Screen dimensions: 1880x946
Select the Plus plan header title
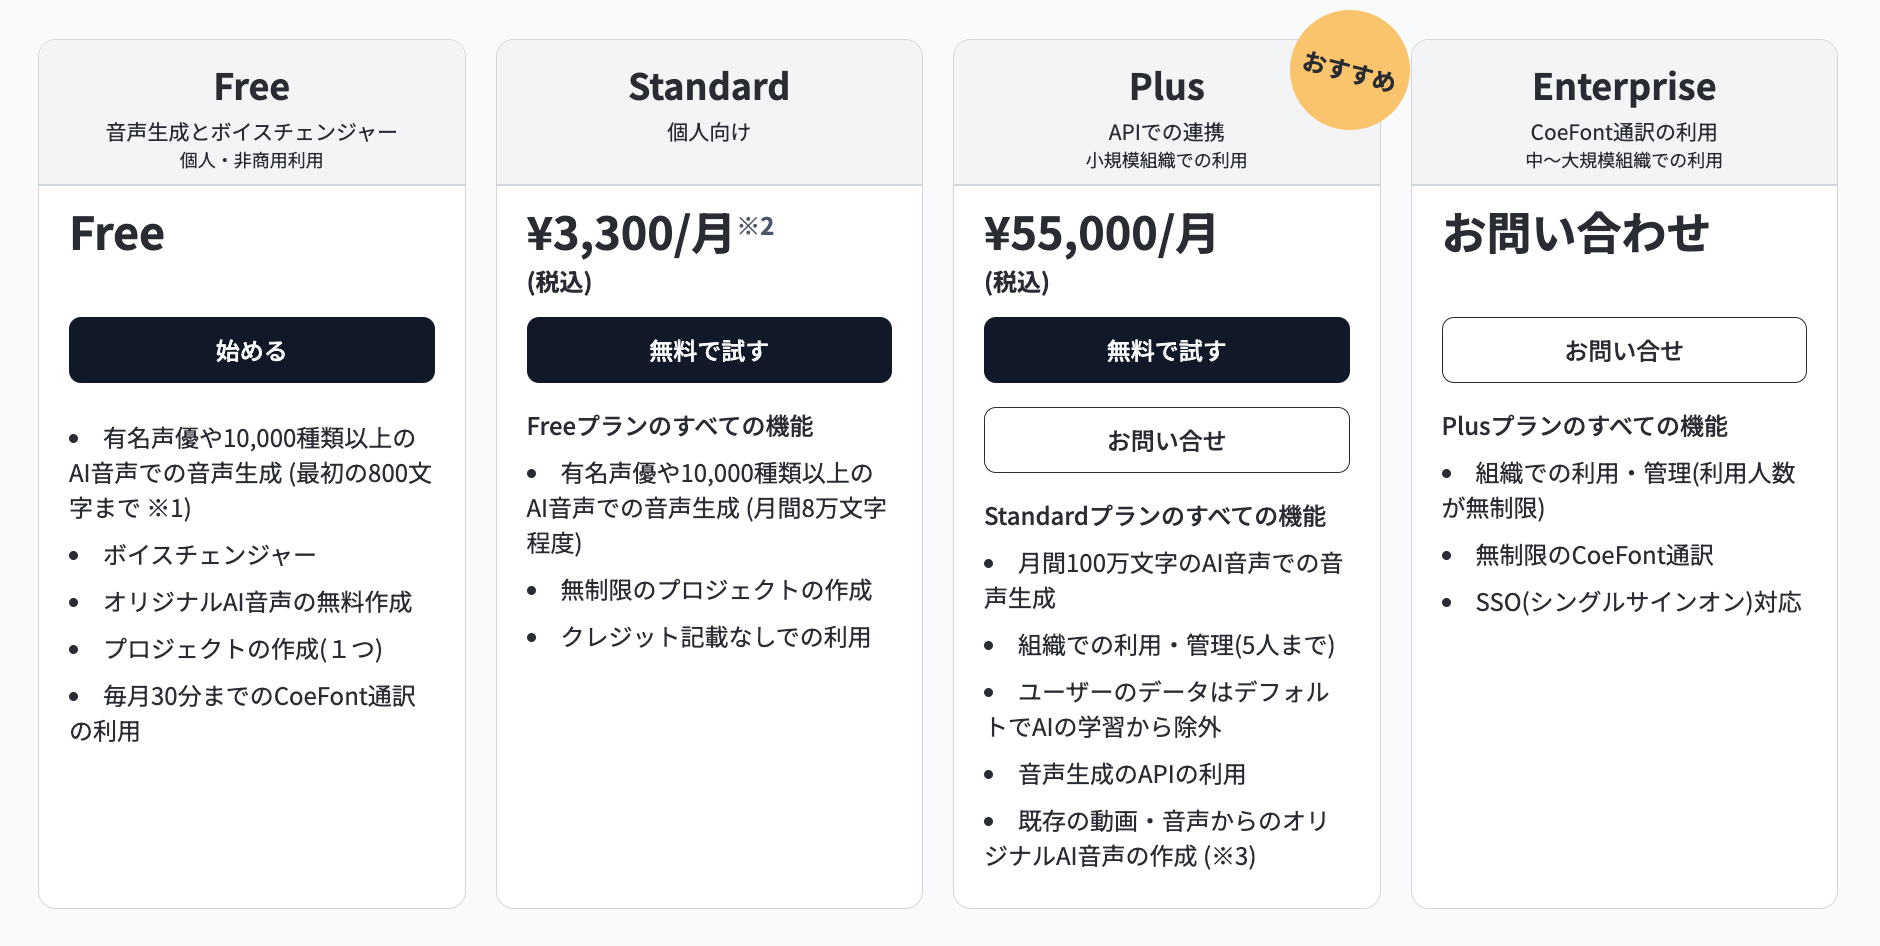pos(1167,87)
